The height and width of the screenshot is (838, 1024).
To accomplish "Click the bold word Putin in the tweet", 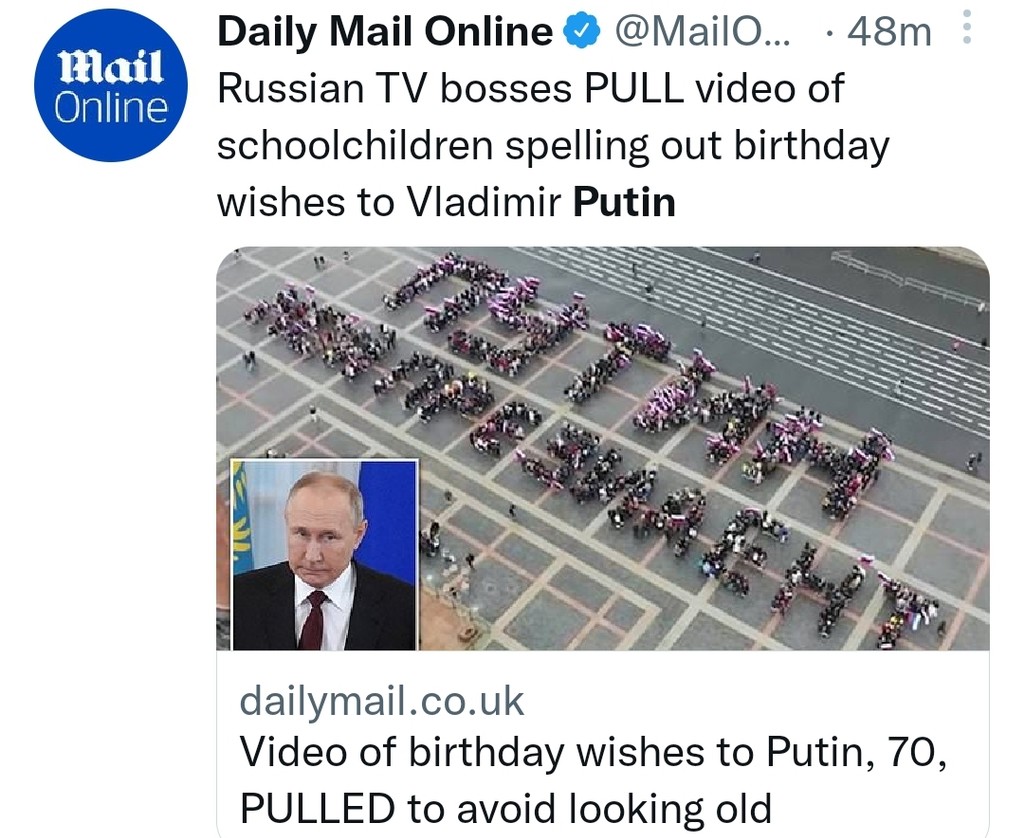I will coord(624,202).
